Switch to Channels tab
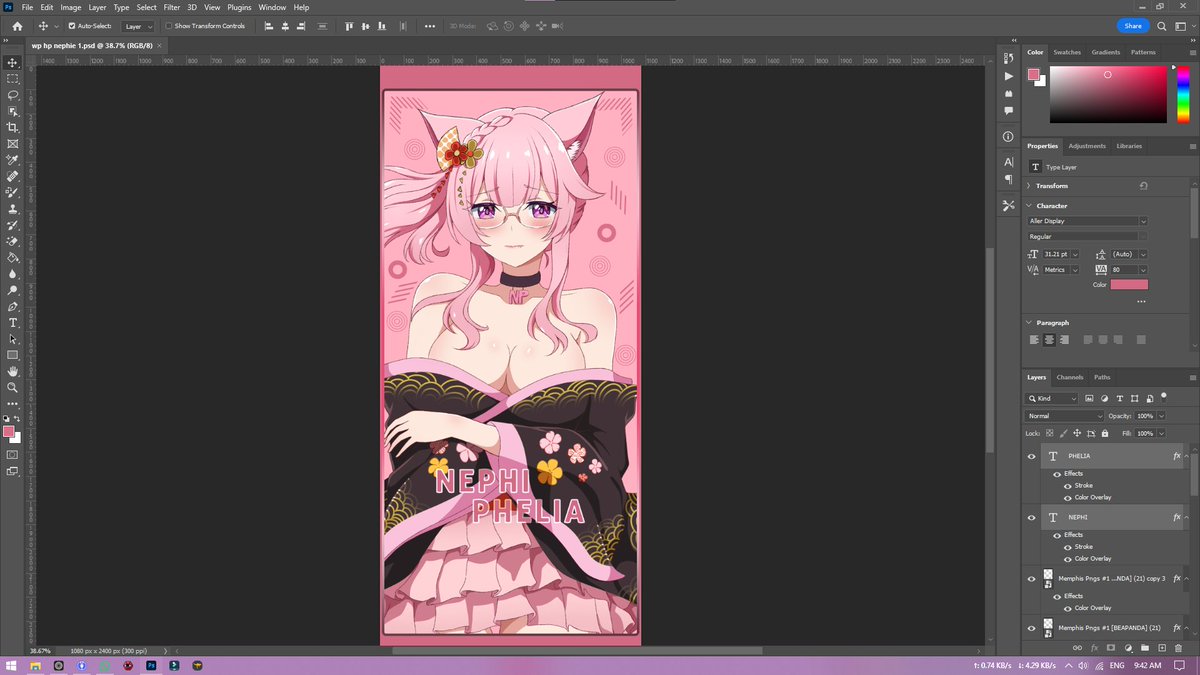Image resolution: width=1200 pixels, height=675 pixels. click(x=1070, y=377)
